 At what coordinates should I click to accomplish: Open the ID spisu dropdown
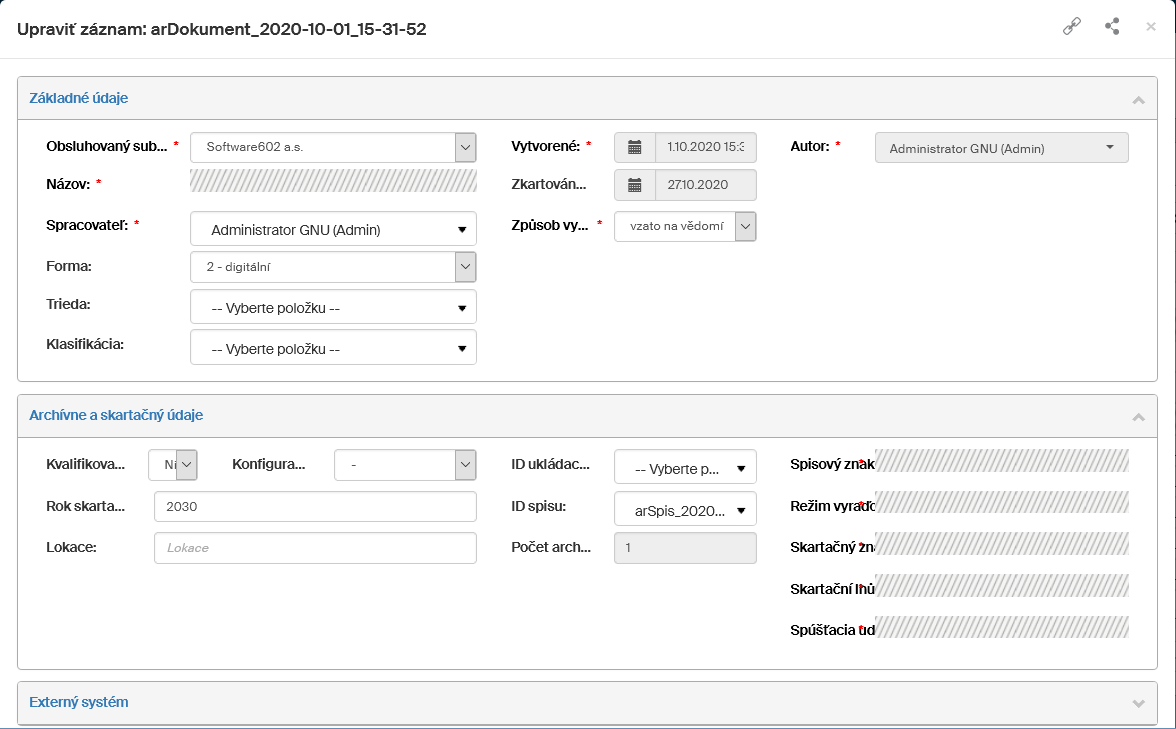pyautogui.click(x=685, y=510)
